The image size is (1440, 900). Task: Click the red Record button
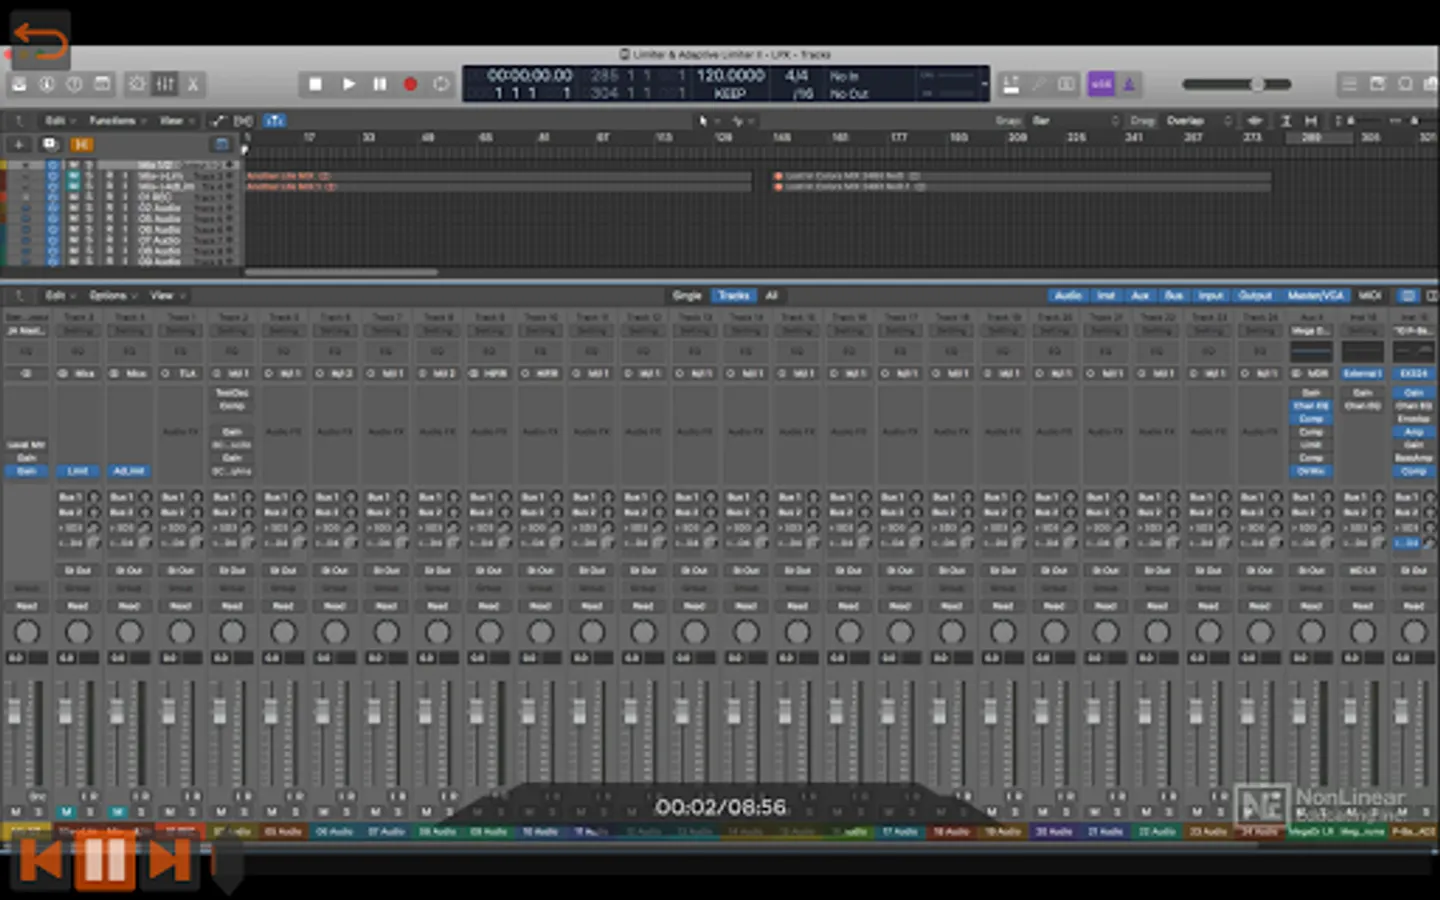tap(410, 85)
